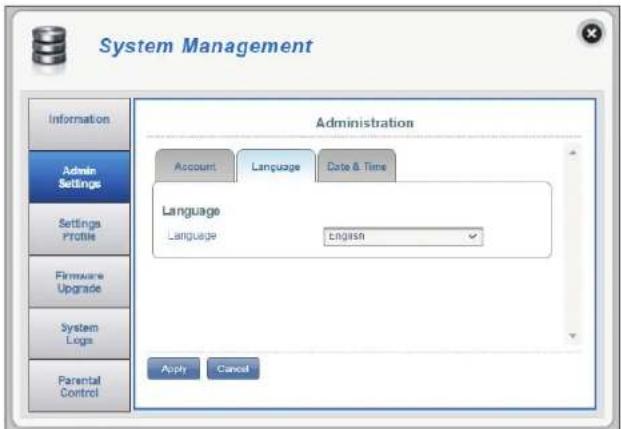Screen dimensions: 621x429
Task: Go to Settings Profile
Action: click(79, 229)
